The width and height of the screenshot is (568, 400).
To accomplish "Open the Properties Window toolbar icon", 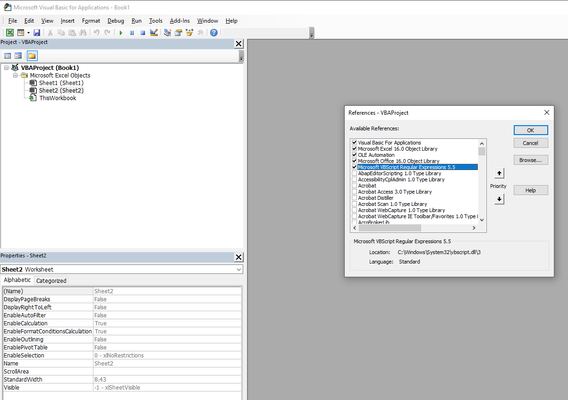I will point(178,33).
